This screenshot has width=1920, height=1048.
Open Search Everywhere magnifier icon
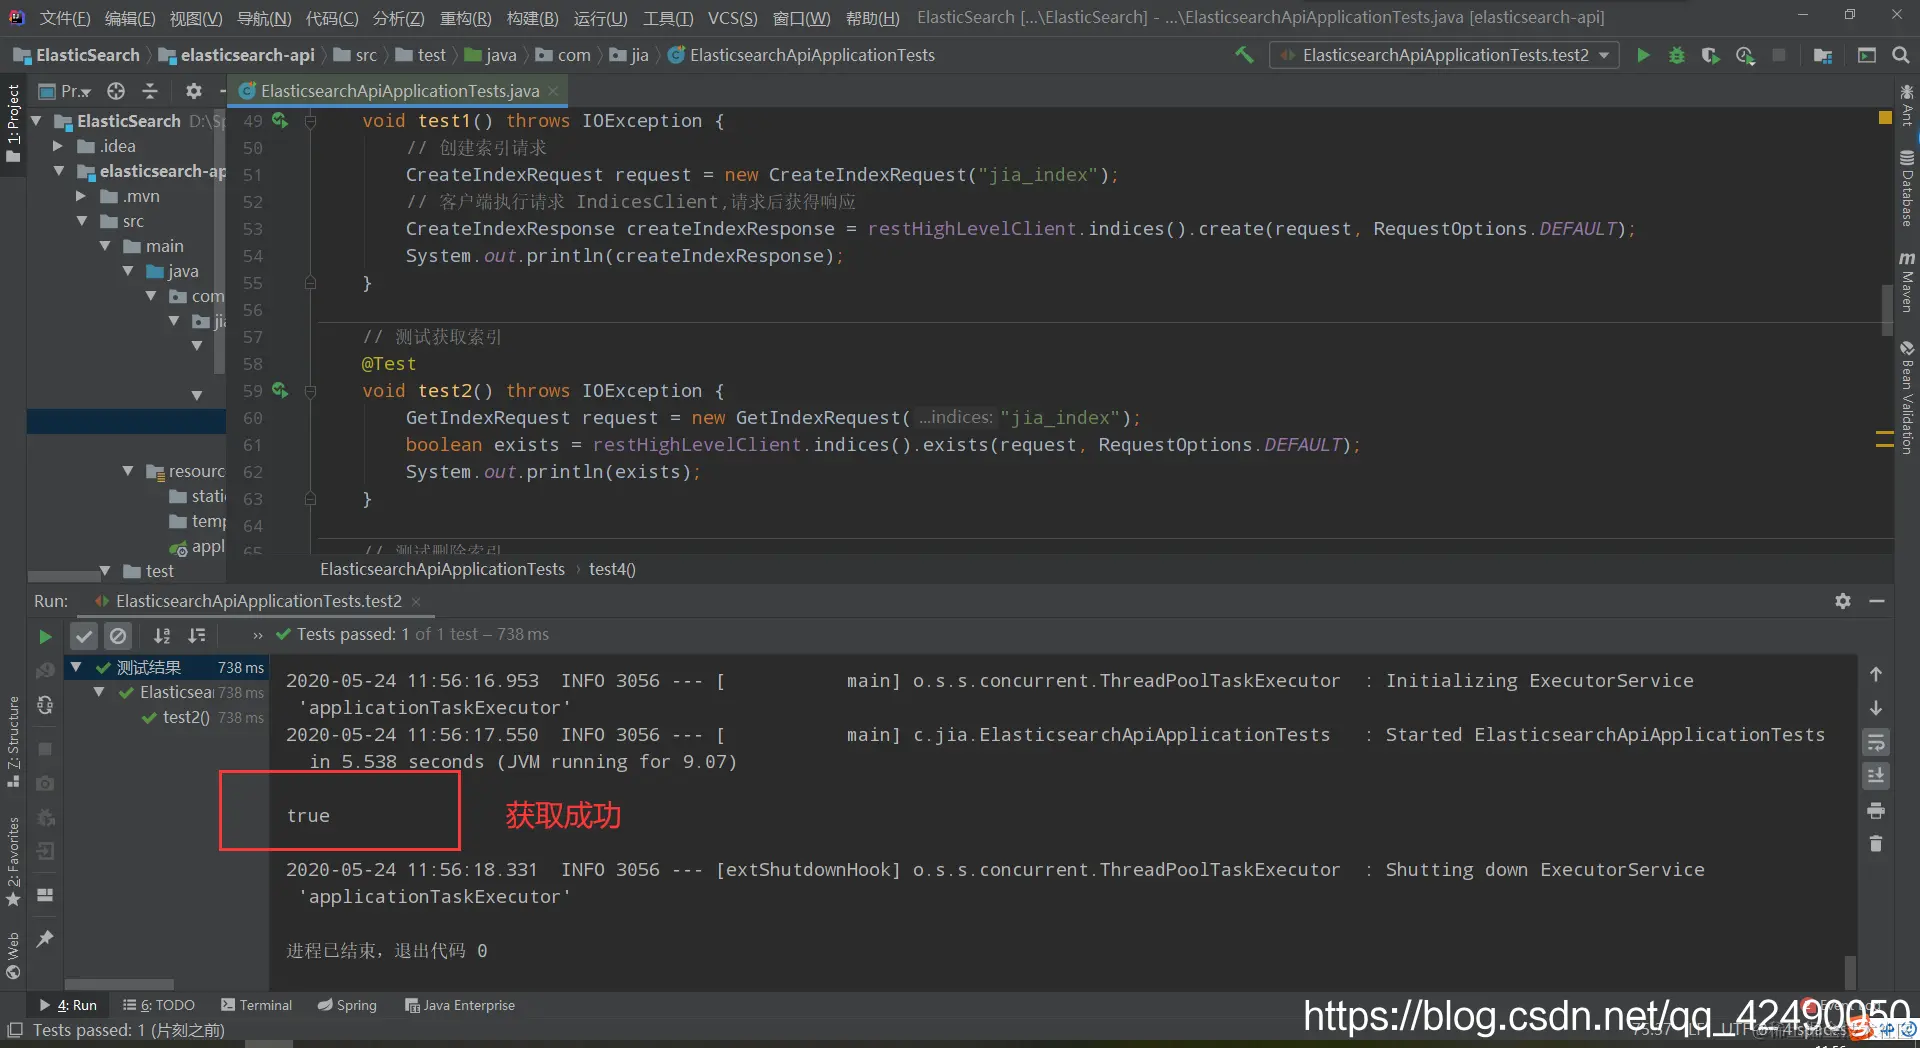point(1901,55)
